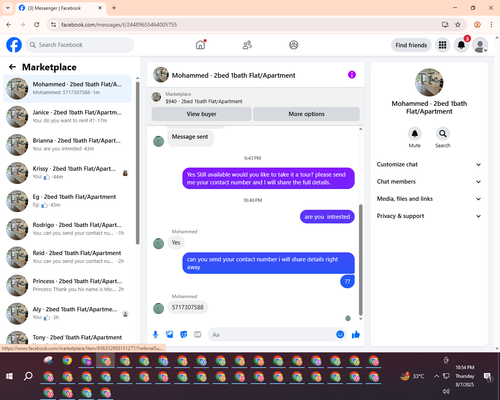
Task: Open the Chrome tab search dropdown
Action: click(8, 8)
